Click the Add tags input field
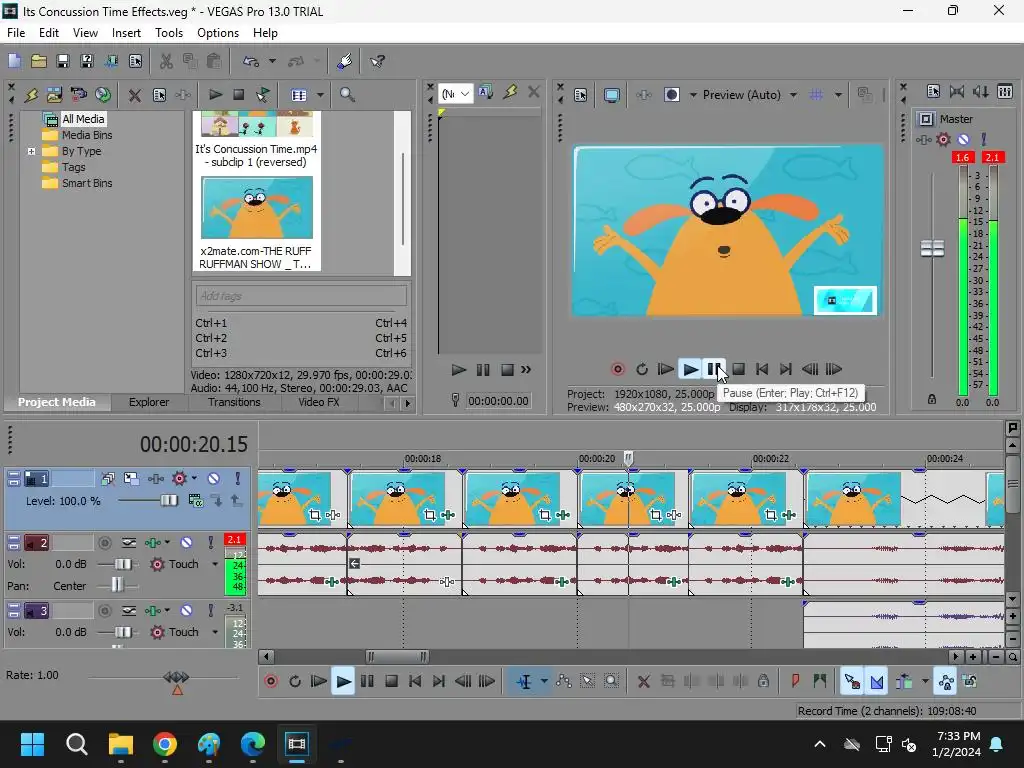The width and height of the screenshot is (1024, 768). tap(301, 296)
